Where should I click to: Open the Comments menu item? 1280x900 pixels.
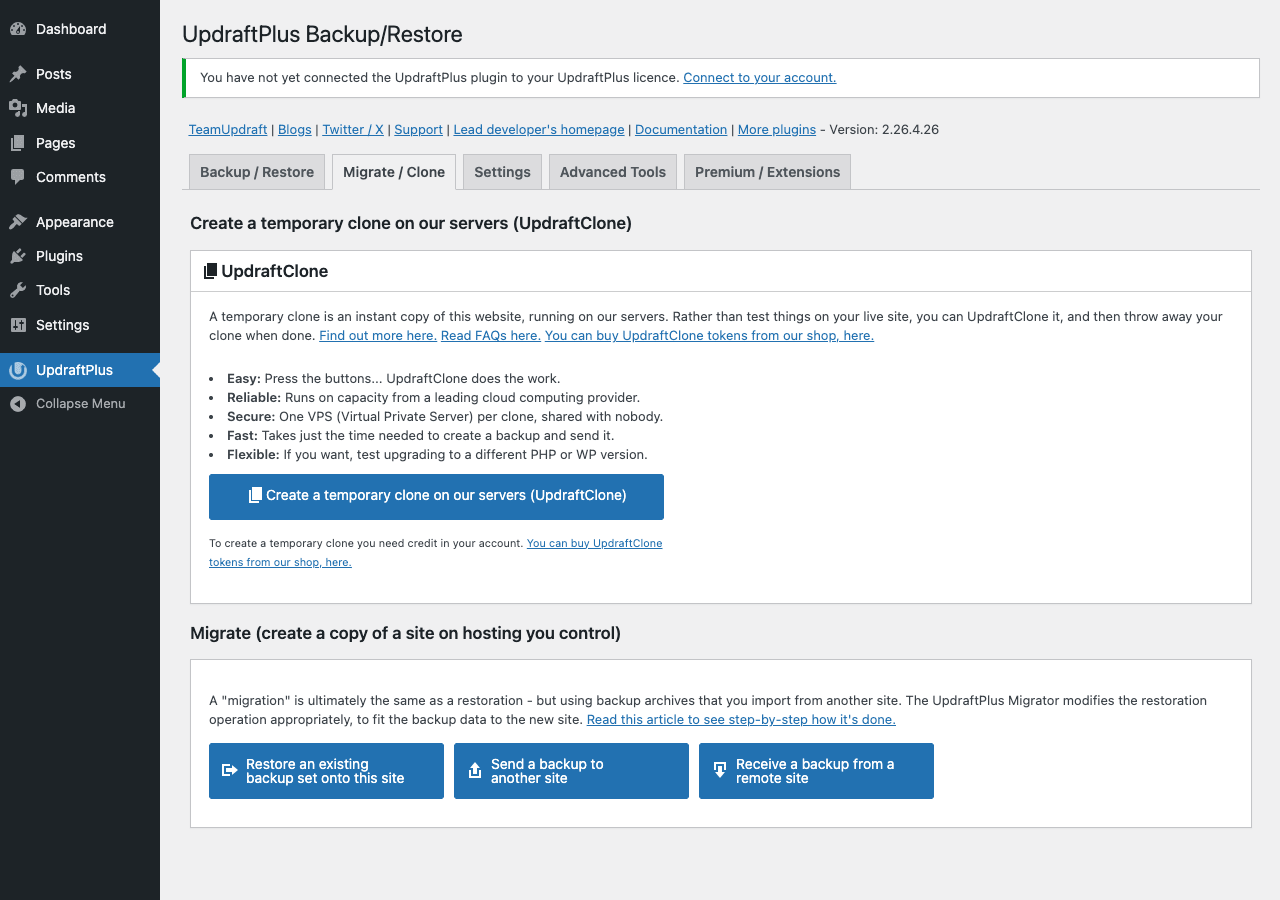[80, 177]
